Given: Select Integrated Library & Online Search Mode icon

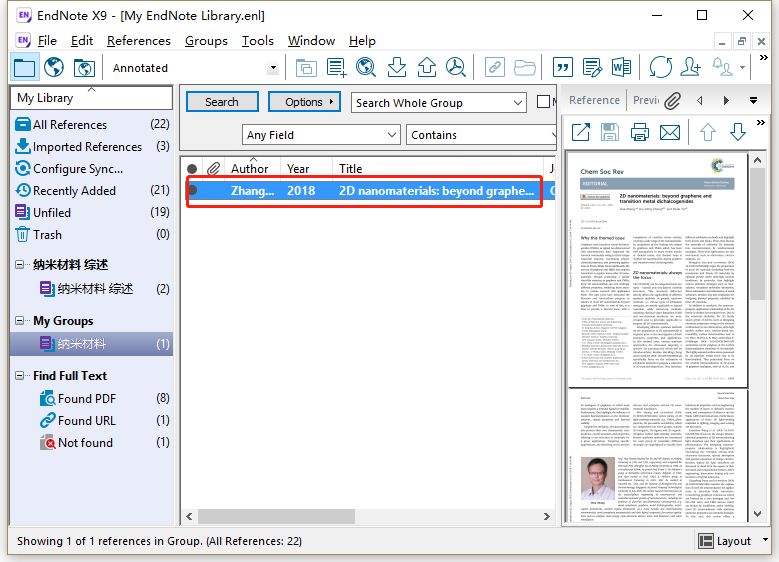Looking at the screenshot, I should tap(84, 68).
